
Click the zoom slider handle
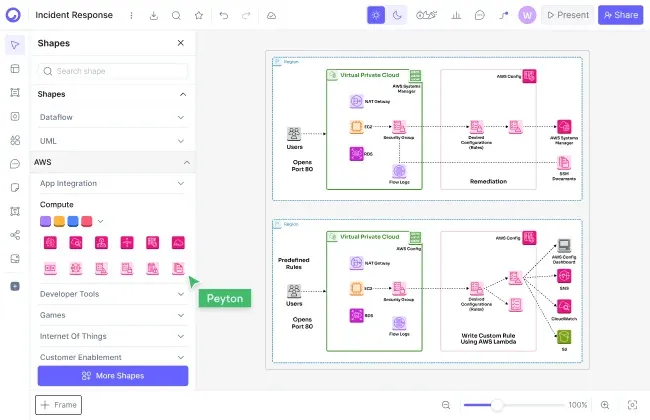click(497, 405)
